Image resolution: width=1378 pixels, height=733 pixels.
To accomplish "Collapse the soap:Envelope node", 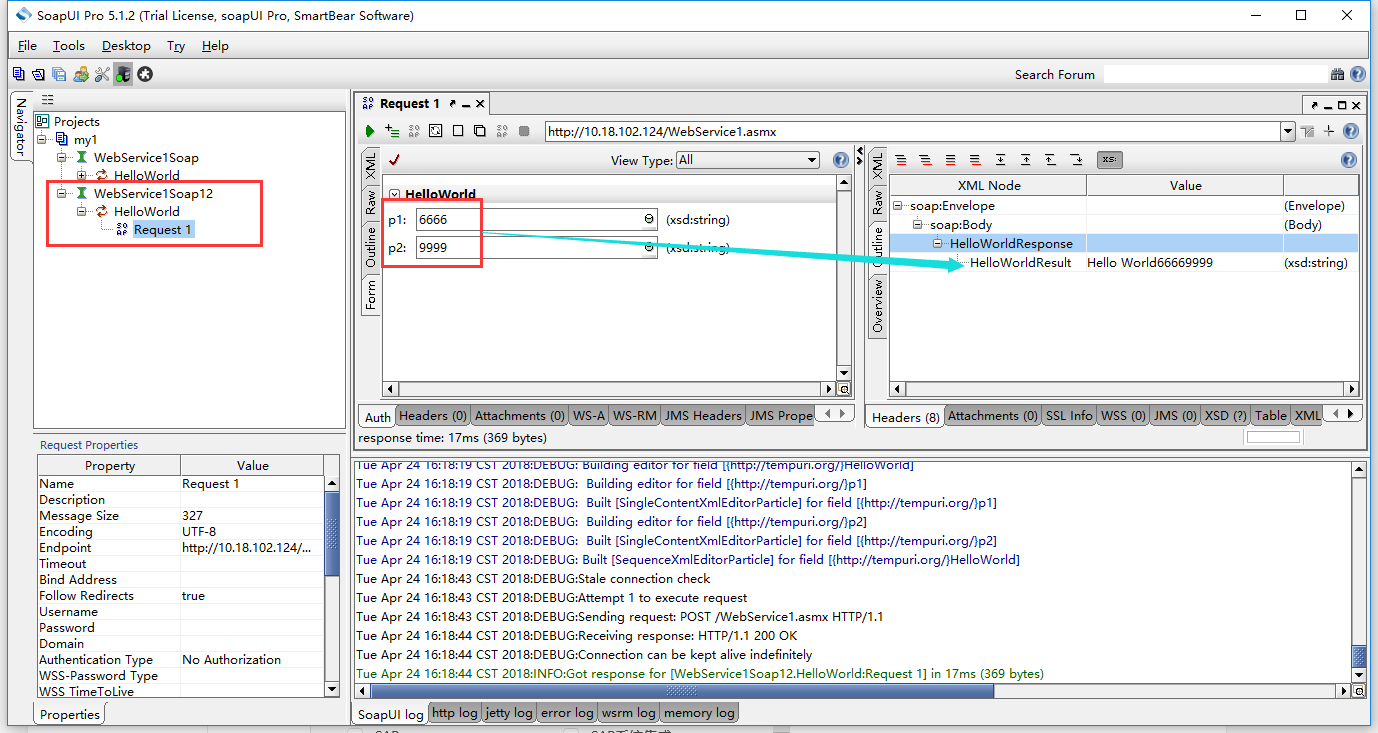I will coord(898,206).
